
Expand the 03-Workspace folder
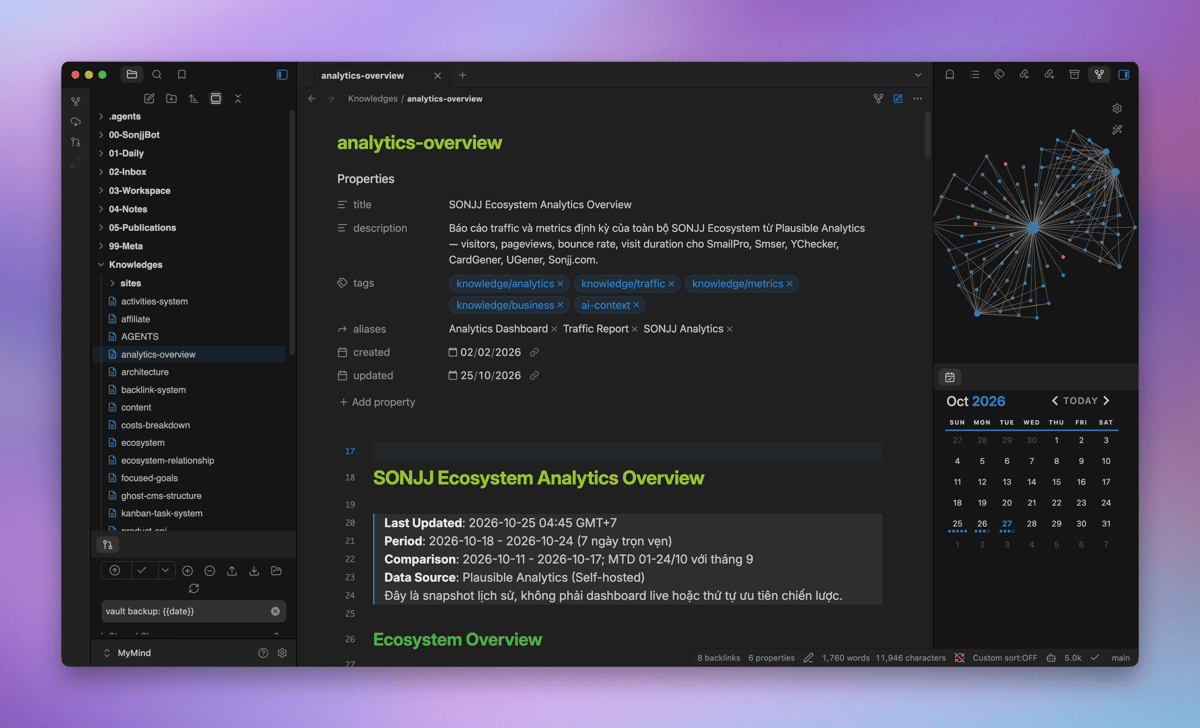[101, 191]
